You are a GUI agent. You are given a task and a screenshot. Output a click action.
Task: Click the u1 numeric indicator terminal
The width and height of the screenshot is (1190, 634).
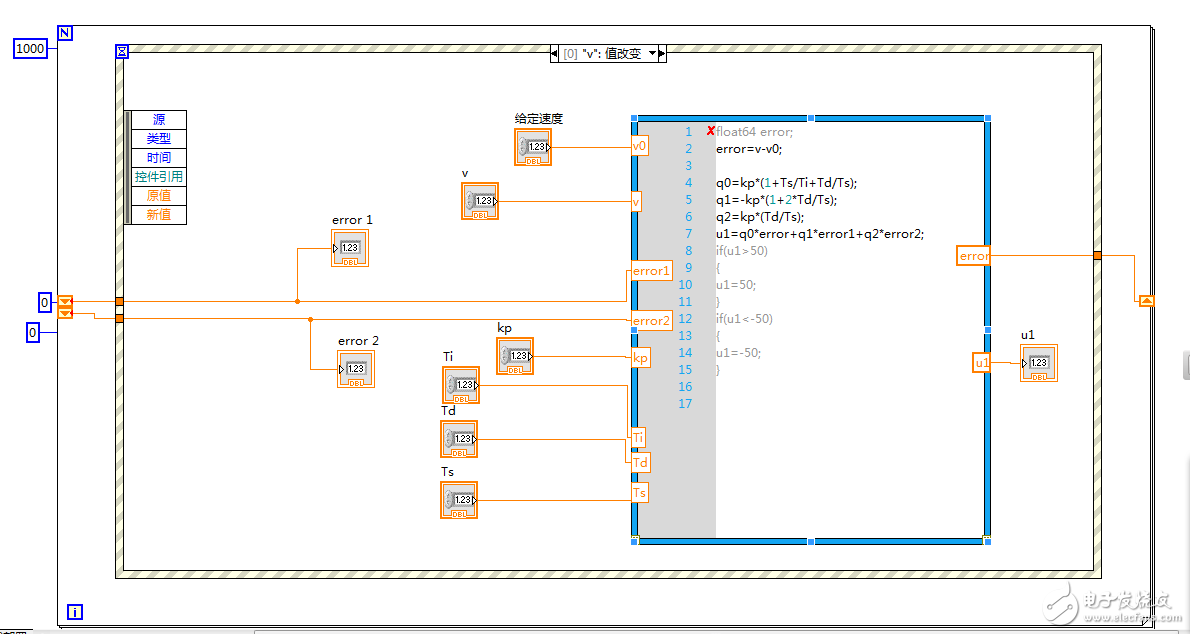pos(1039,363)
